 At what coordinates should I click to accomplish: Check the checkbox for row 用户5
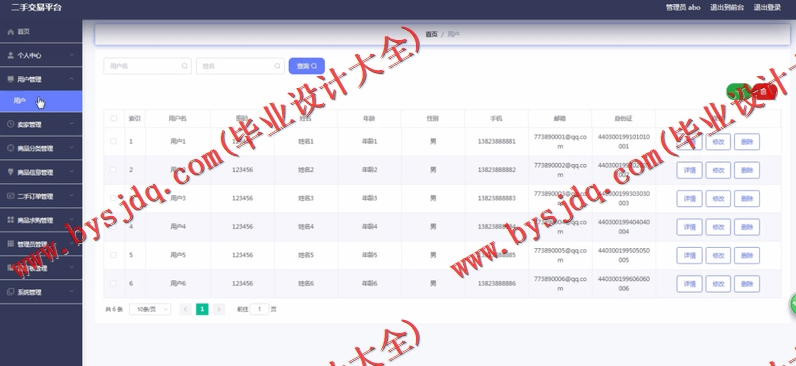click(113, 255)
